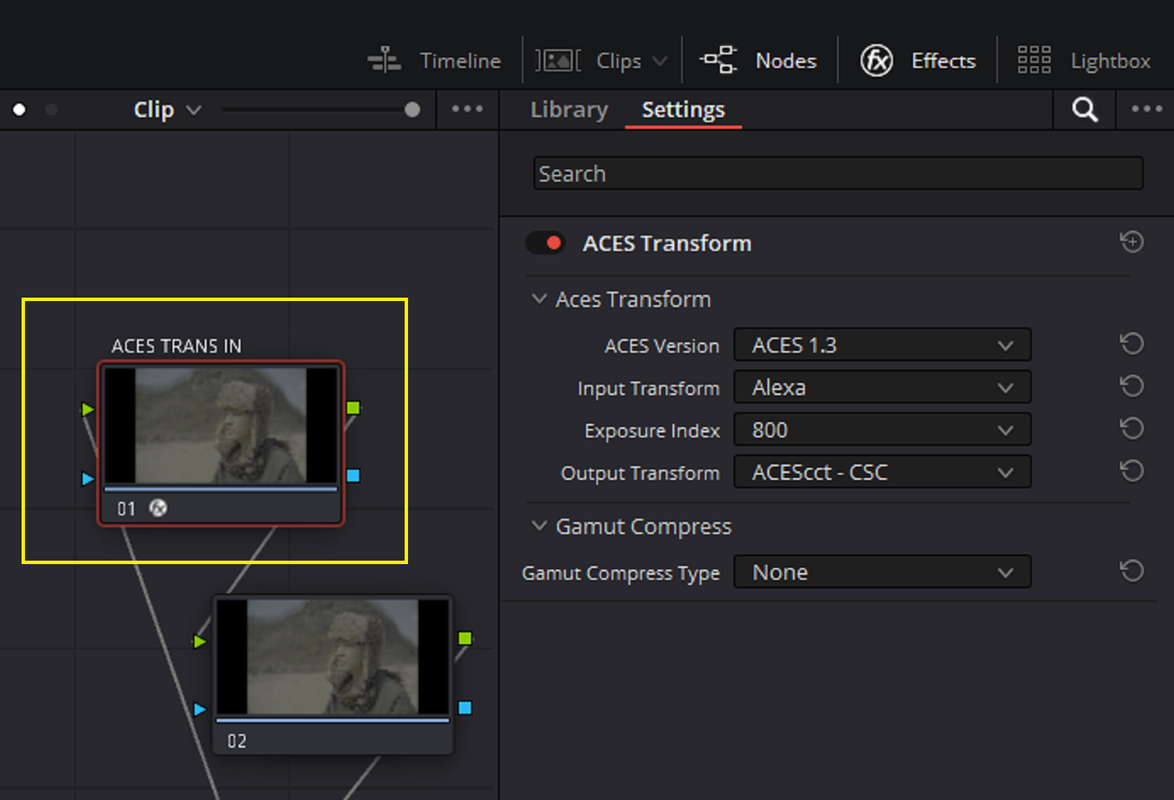Reset all ACES Transform settings

pyautogui.click(x=1131, y=242)
